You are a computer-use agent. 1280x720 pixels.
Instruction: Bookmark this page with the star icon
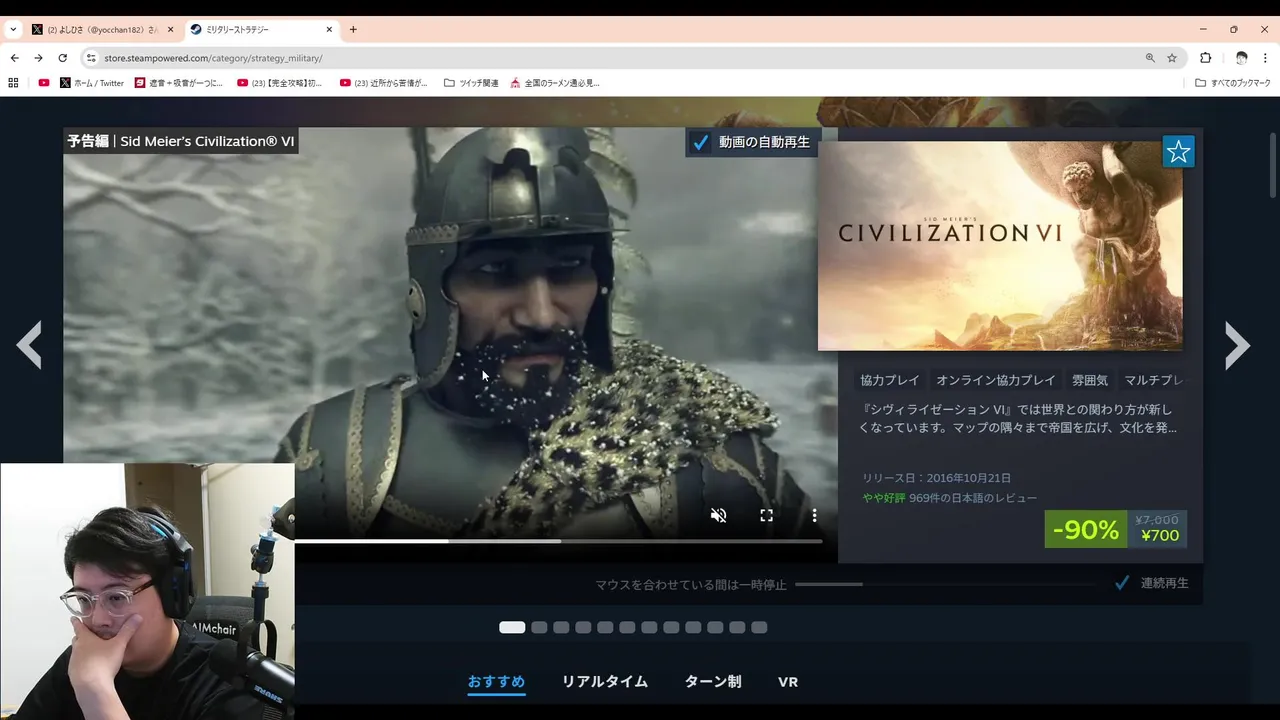[1172, 58]
